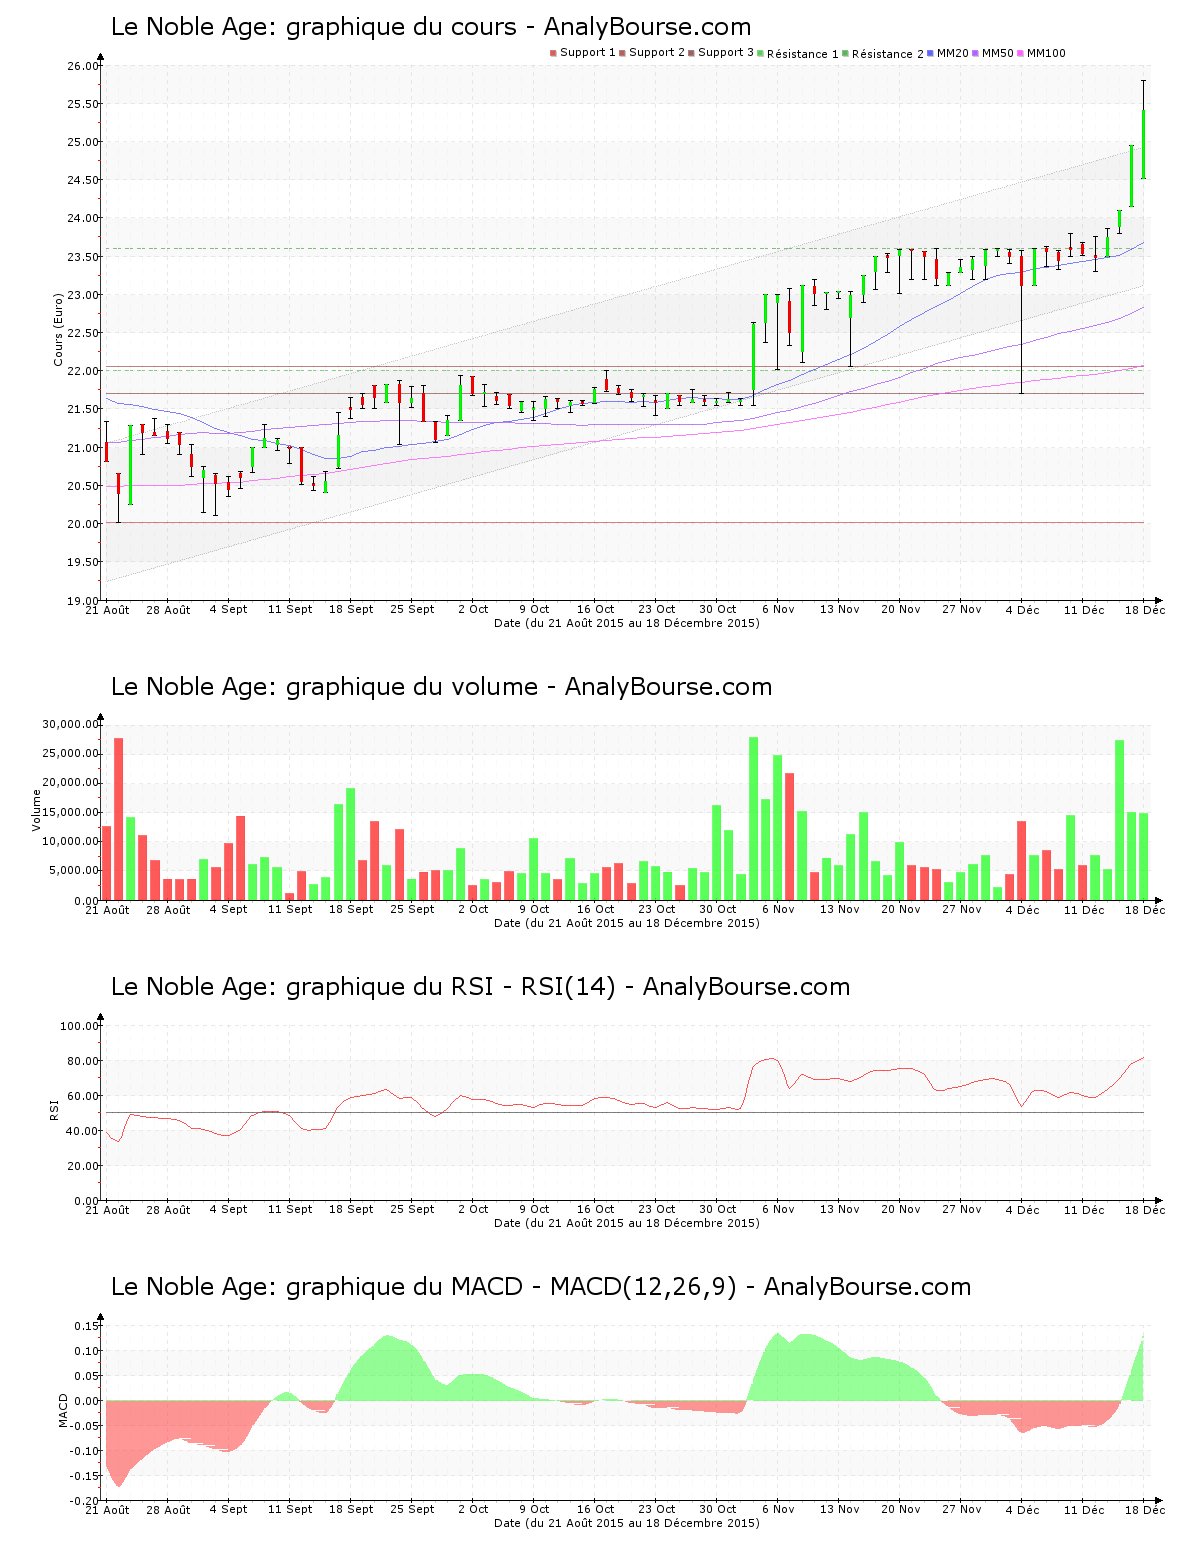Click the RSI(14) chart title text
The image size is (1200, 1550).
pyautogui.click(x=480, y=987)
